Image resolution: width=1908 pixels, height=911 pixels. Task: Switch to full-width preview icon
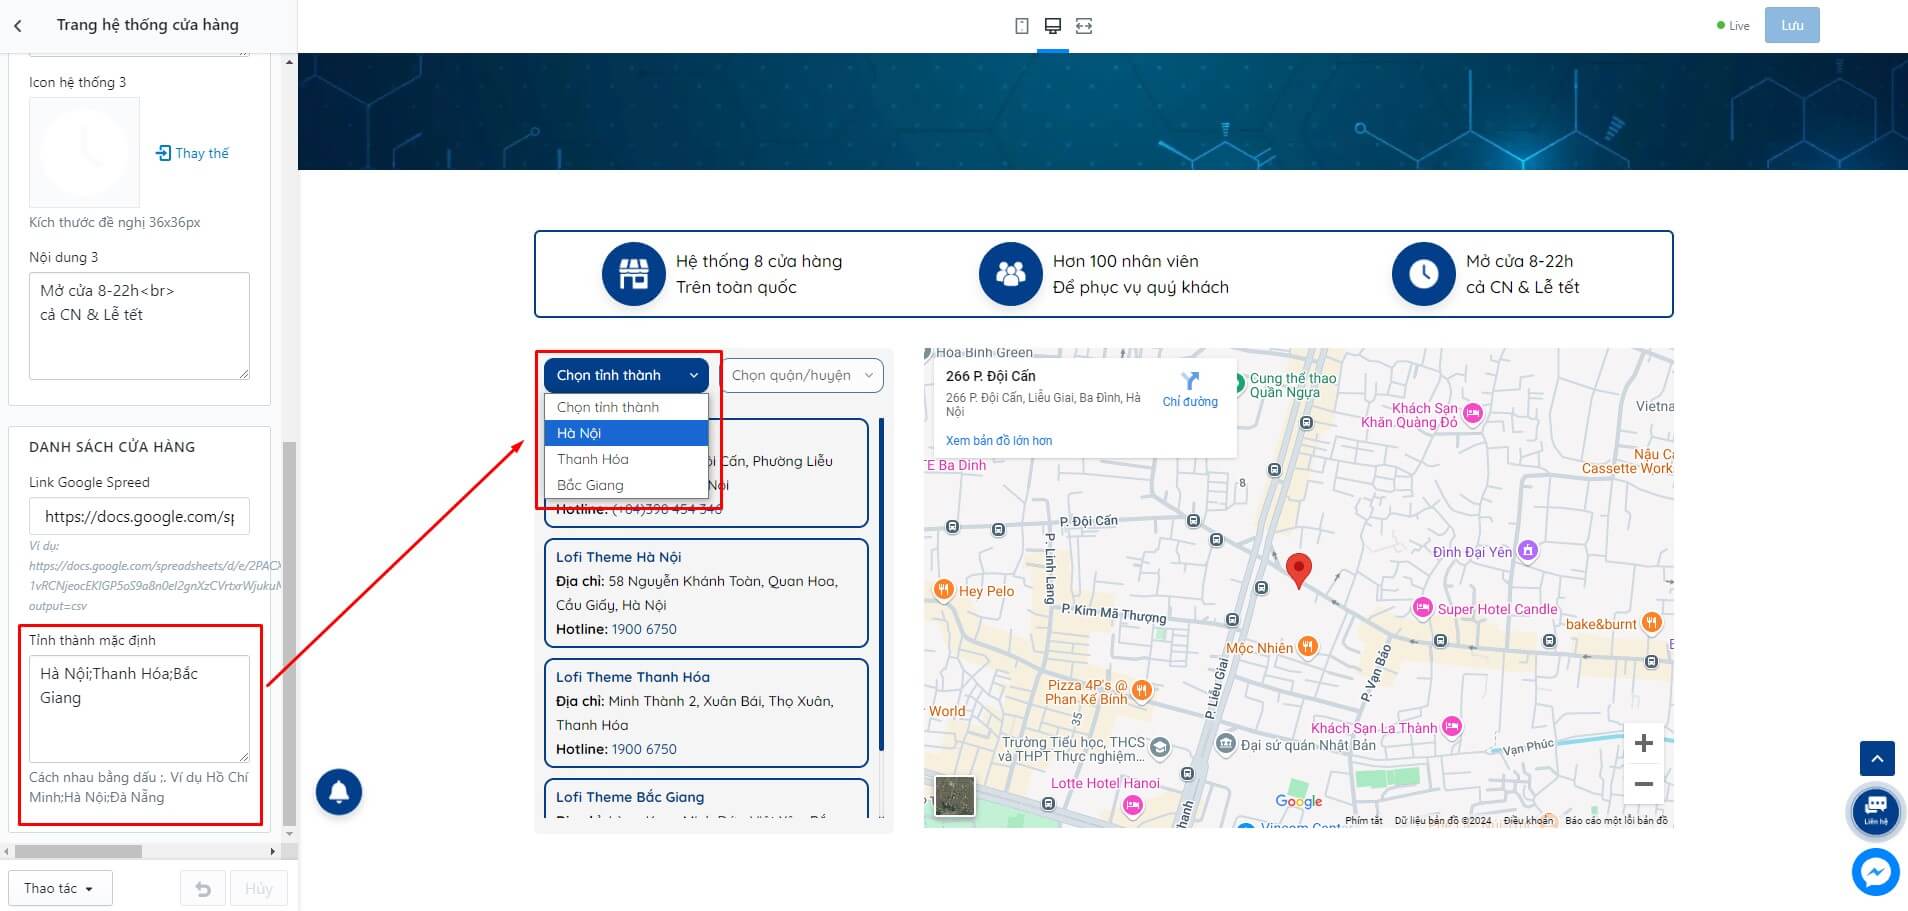1084,26
